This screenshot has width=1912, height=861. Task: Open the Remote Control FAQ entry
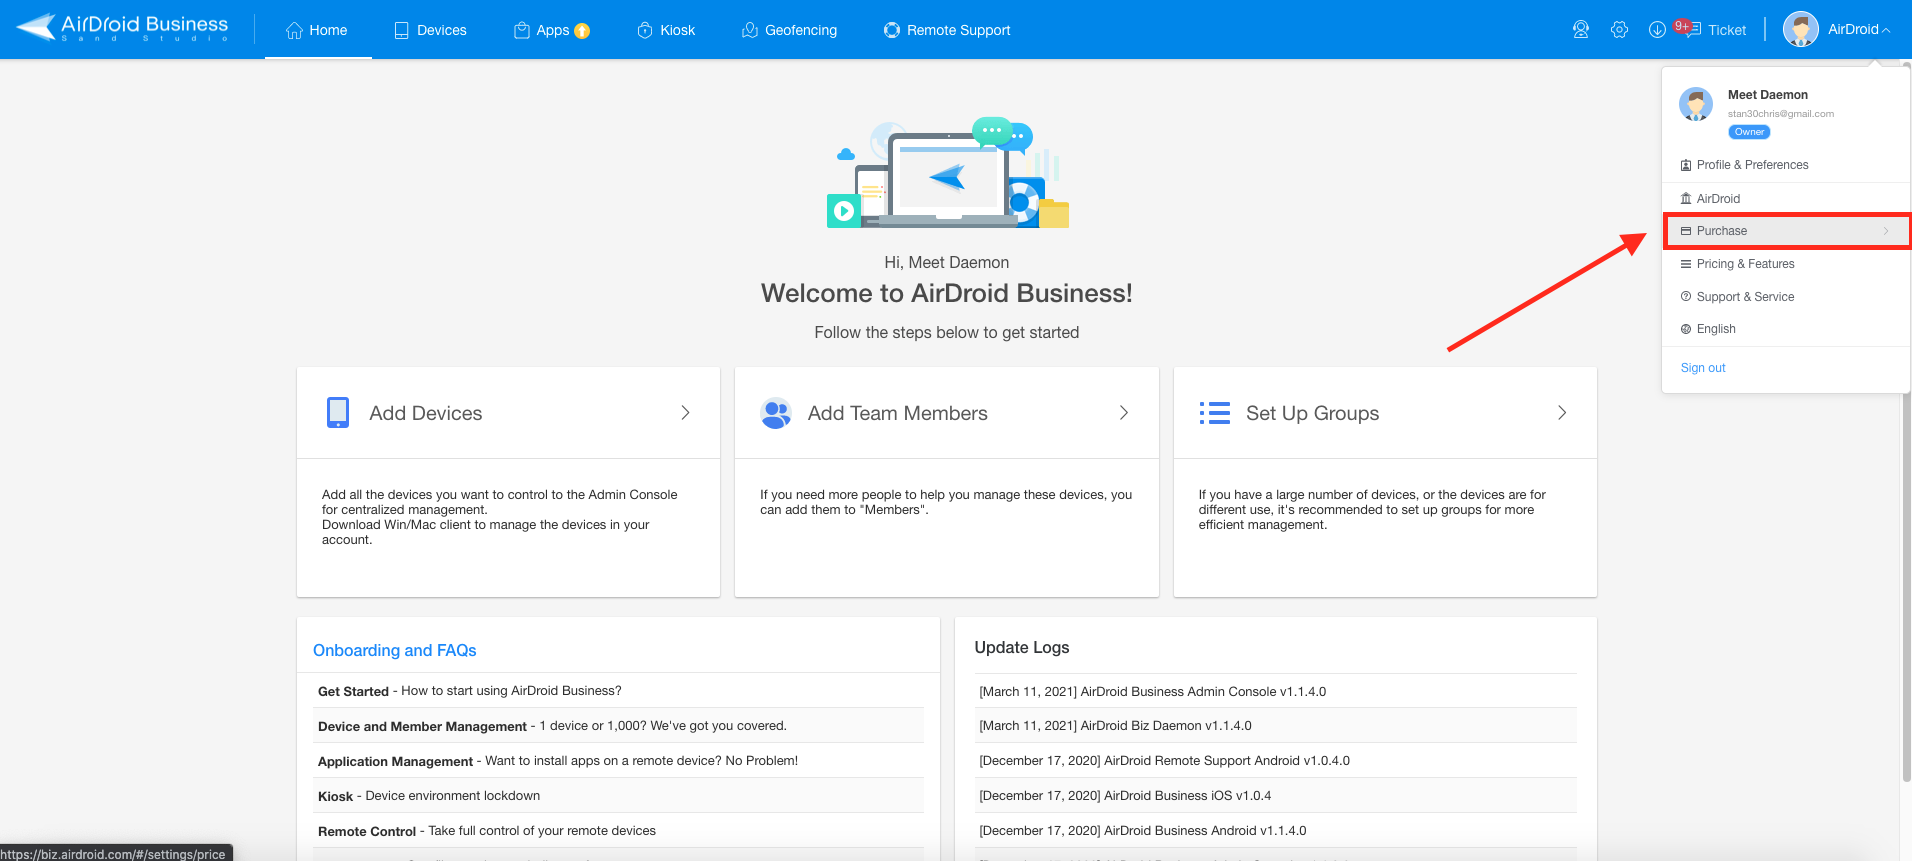(x=619, y=831)
